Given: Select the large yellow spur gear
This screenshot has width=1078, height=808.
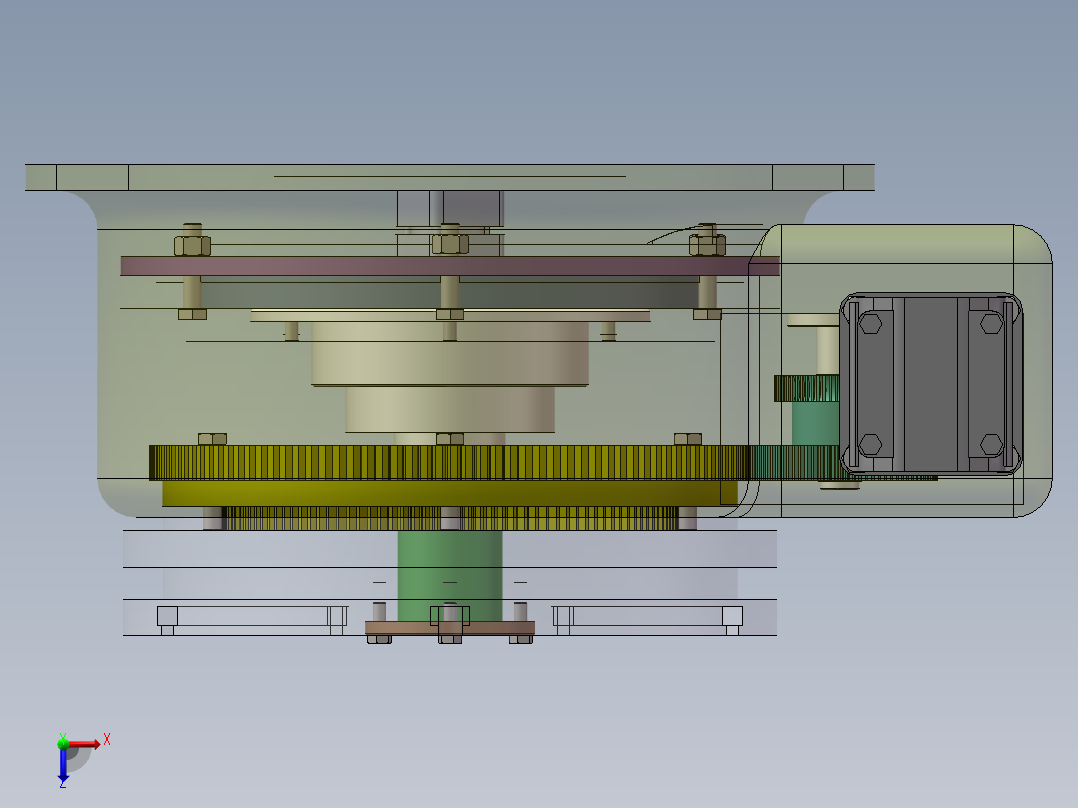Looking at the screenshot, I should coord(448,463).
